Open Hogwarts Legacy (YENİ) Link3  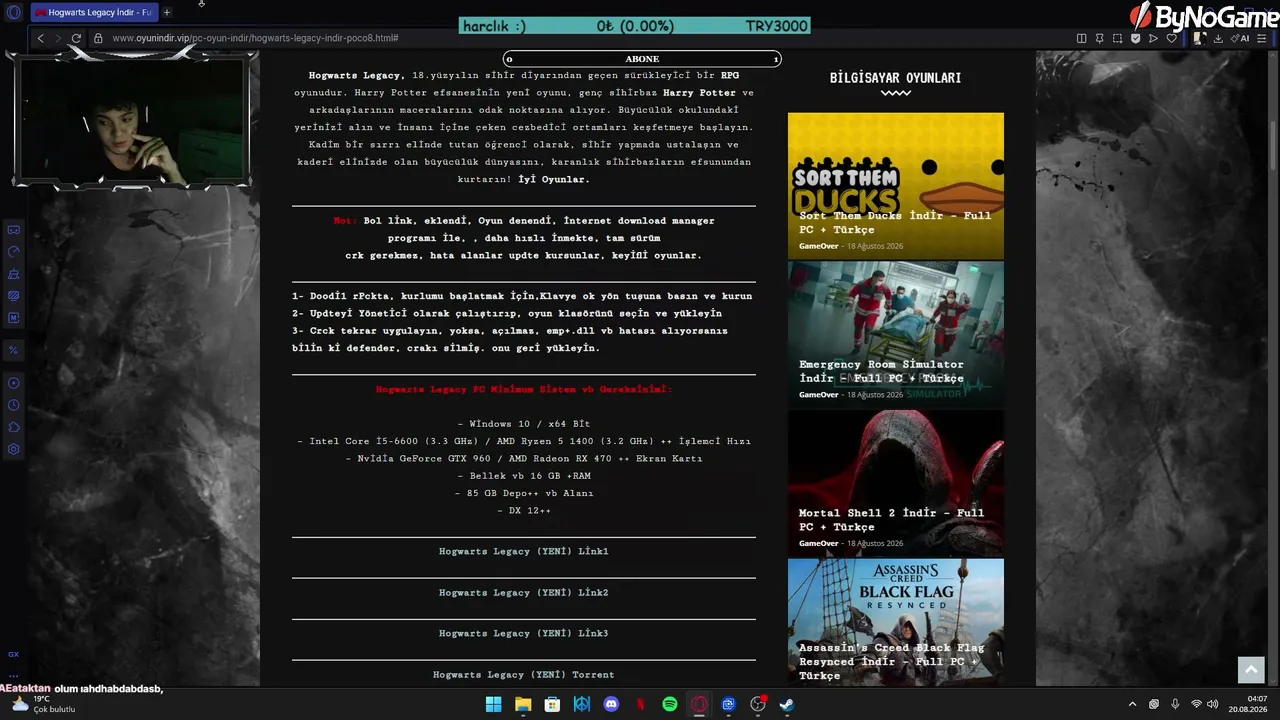coord(524,633)
